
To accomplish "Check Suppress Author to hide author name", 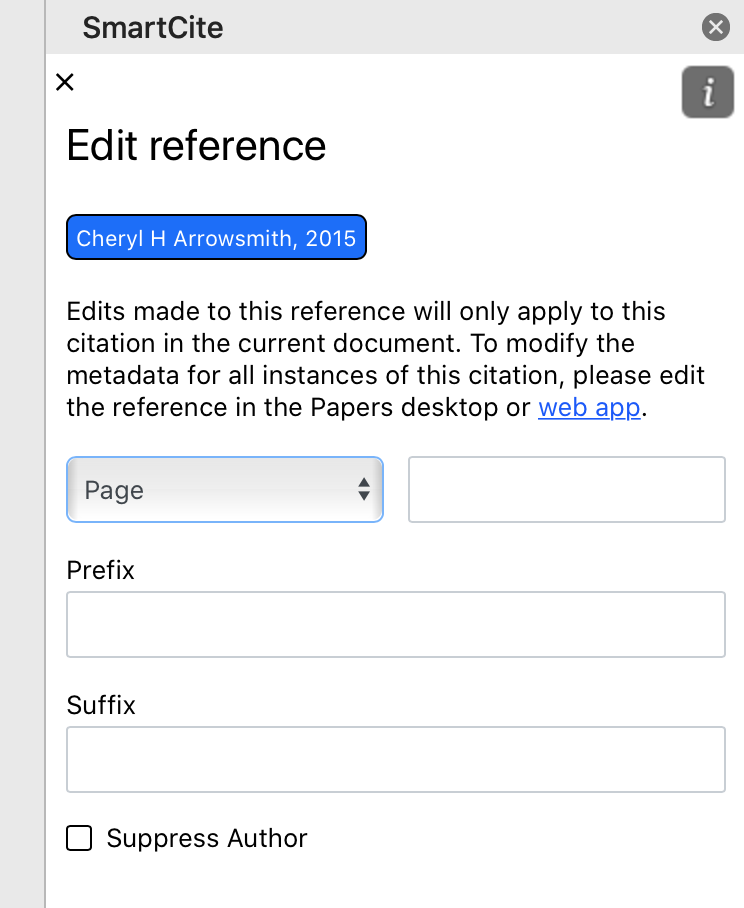I will (x=79, y=838).
